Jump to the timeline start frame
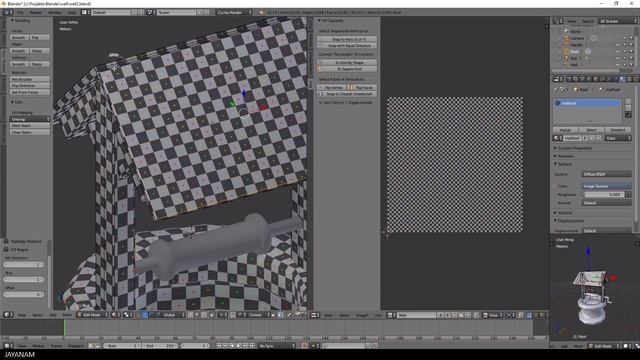The width and height of the screenshot is (640, 360). [x=220, y=345]
